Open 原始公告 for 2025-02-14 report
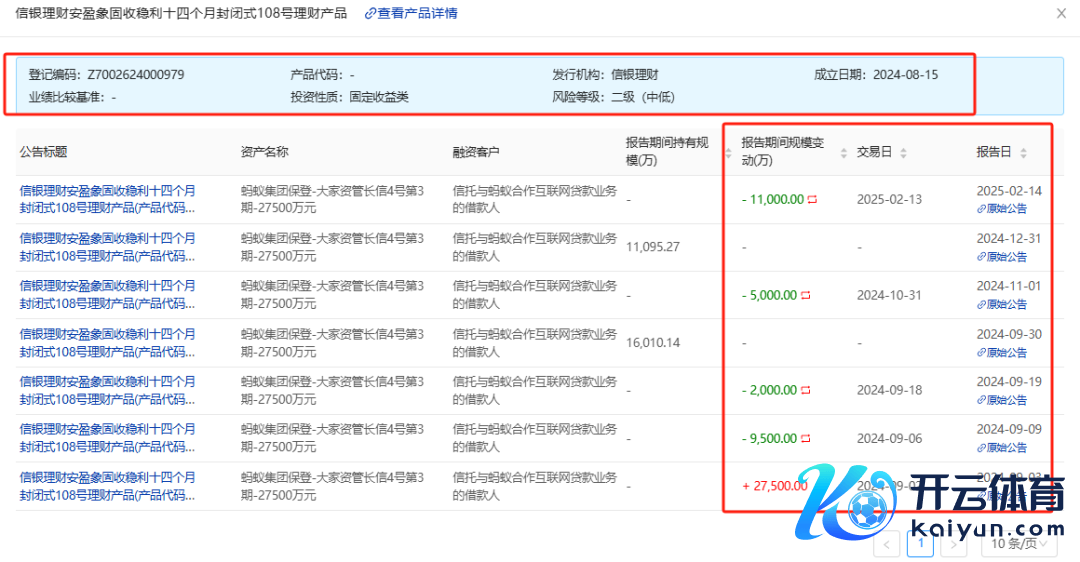 click(1002, 209)
